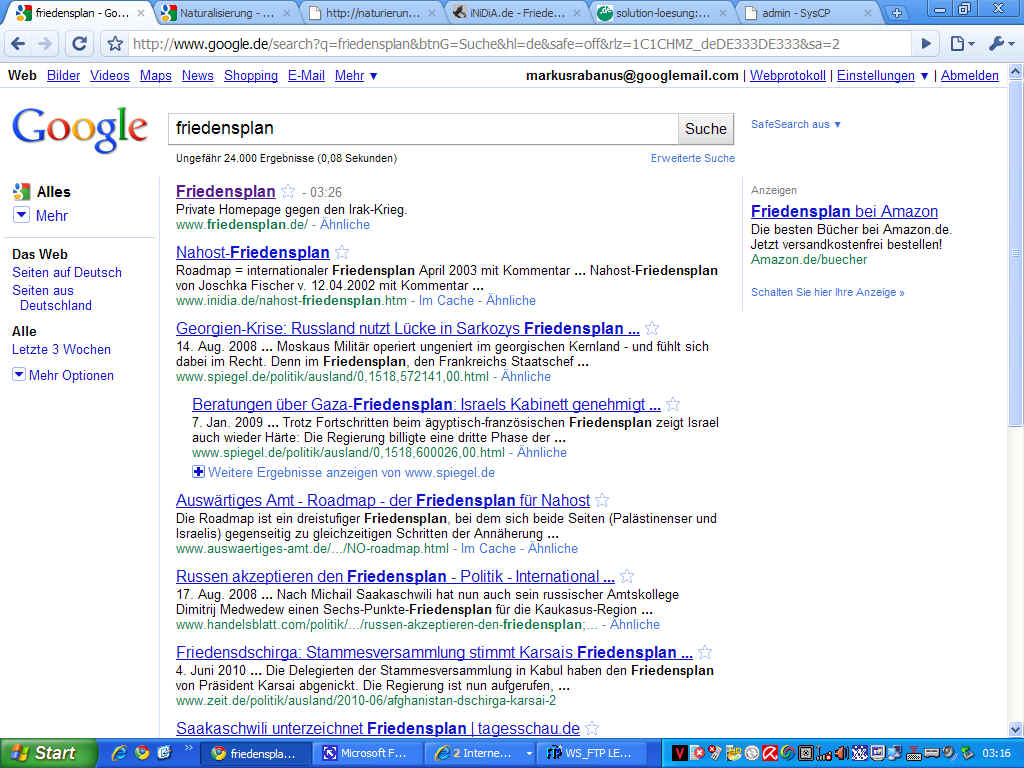Click the Go arrow beside the address bar
Viewport: 1024px width, 768px height.
pyautogui.click(x=926, y=44)
